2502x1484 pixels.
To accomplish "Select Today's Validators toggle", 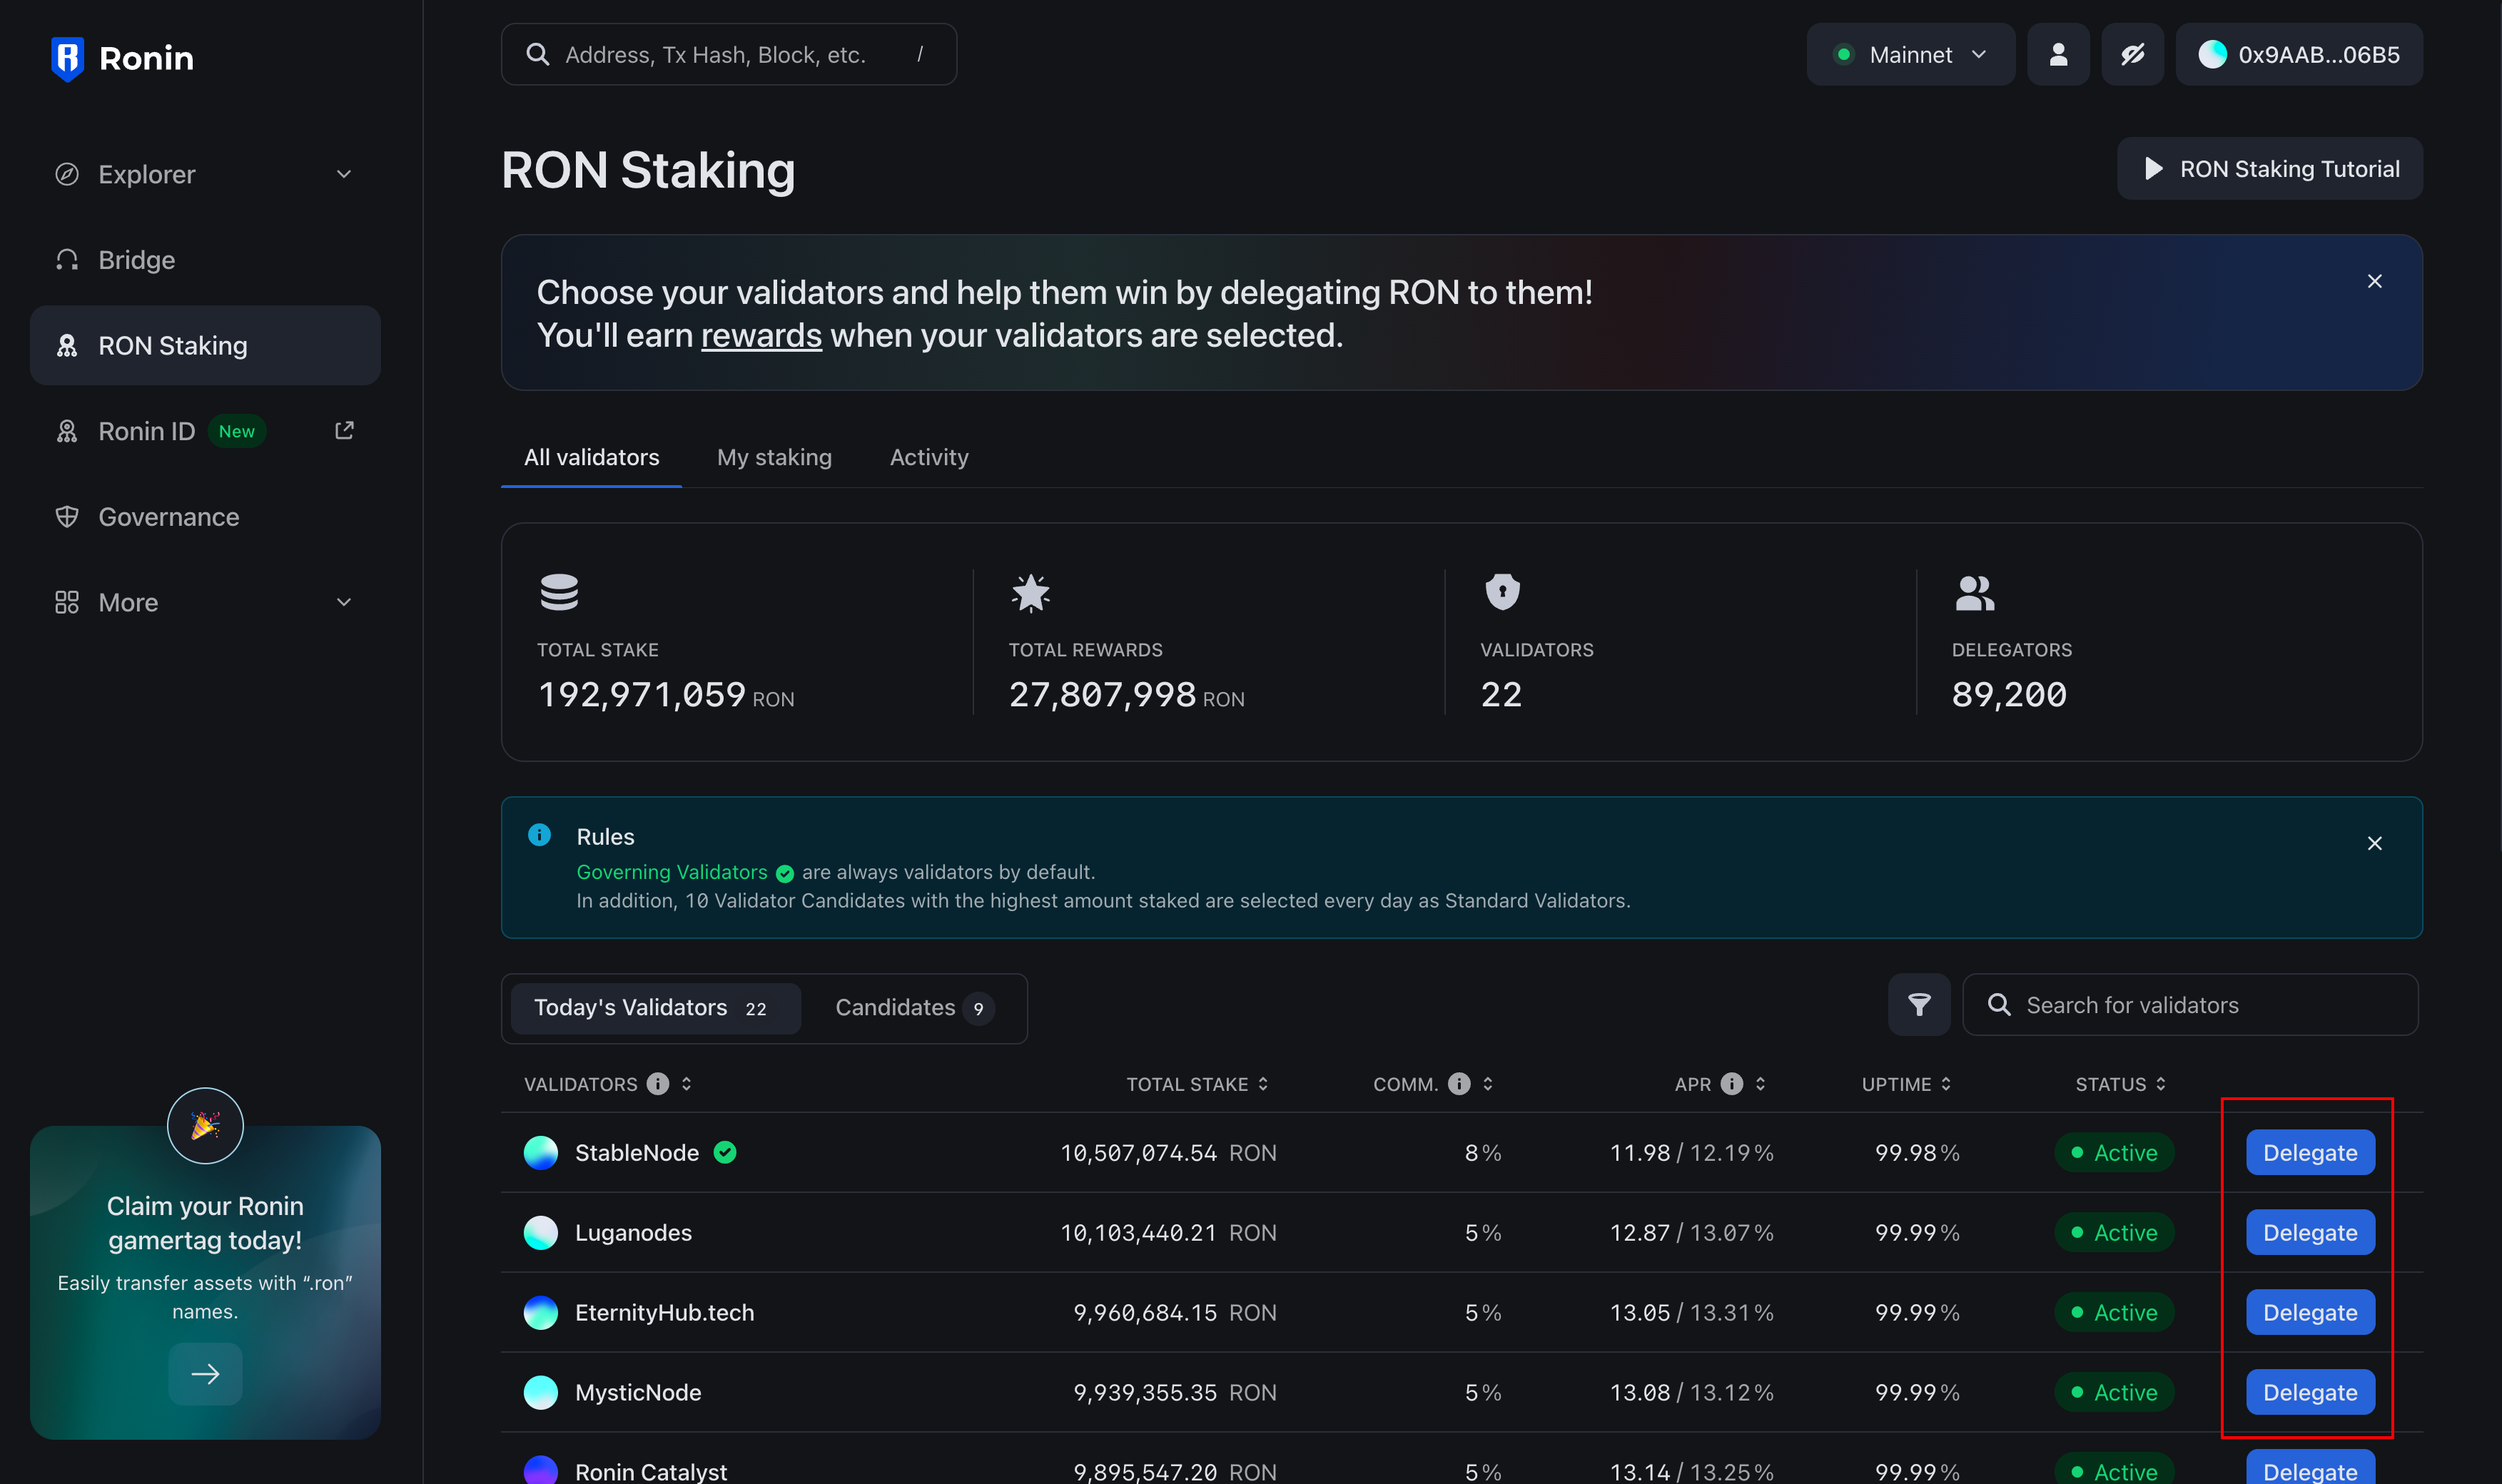I will point(655,1008).
